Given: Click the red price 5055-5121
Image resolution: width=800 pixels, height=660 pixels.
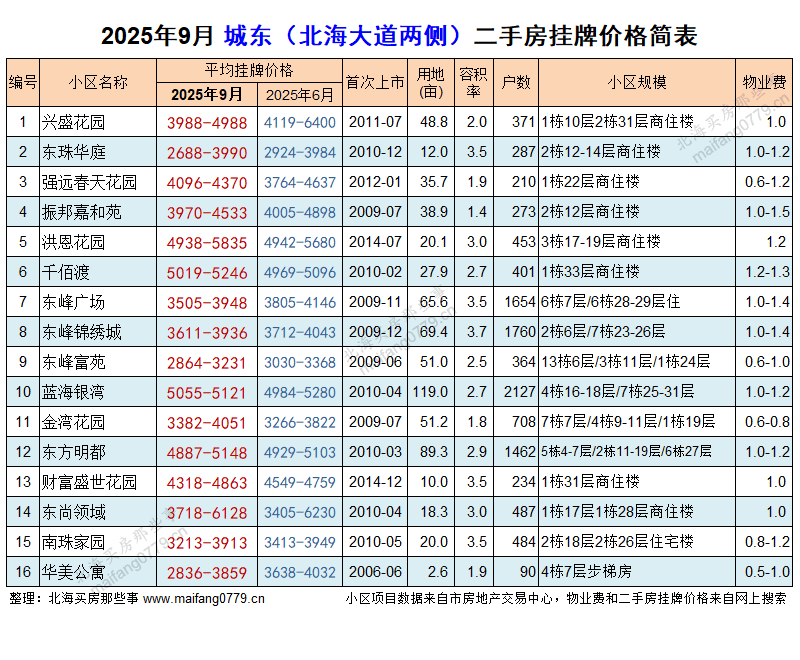Looking at the screenshot, I should pyautogui.click(x=207, y=393).
